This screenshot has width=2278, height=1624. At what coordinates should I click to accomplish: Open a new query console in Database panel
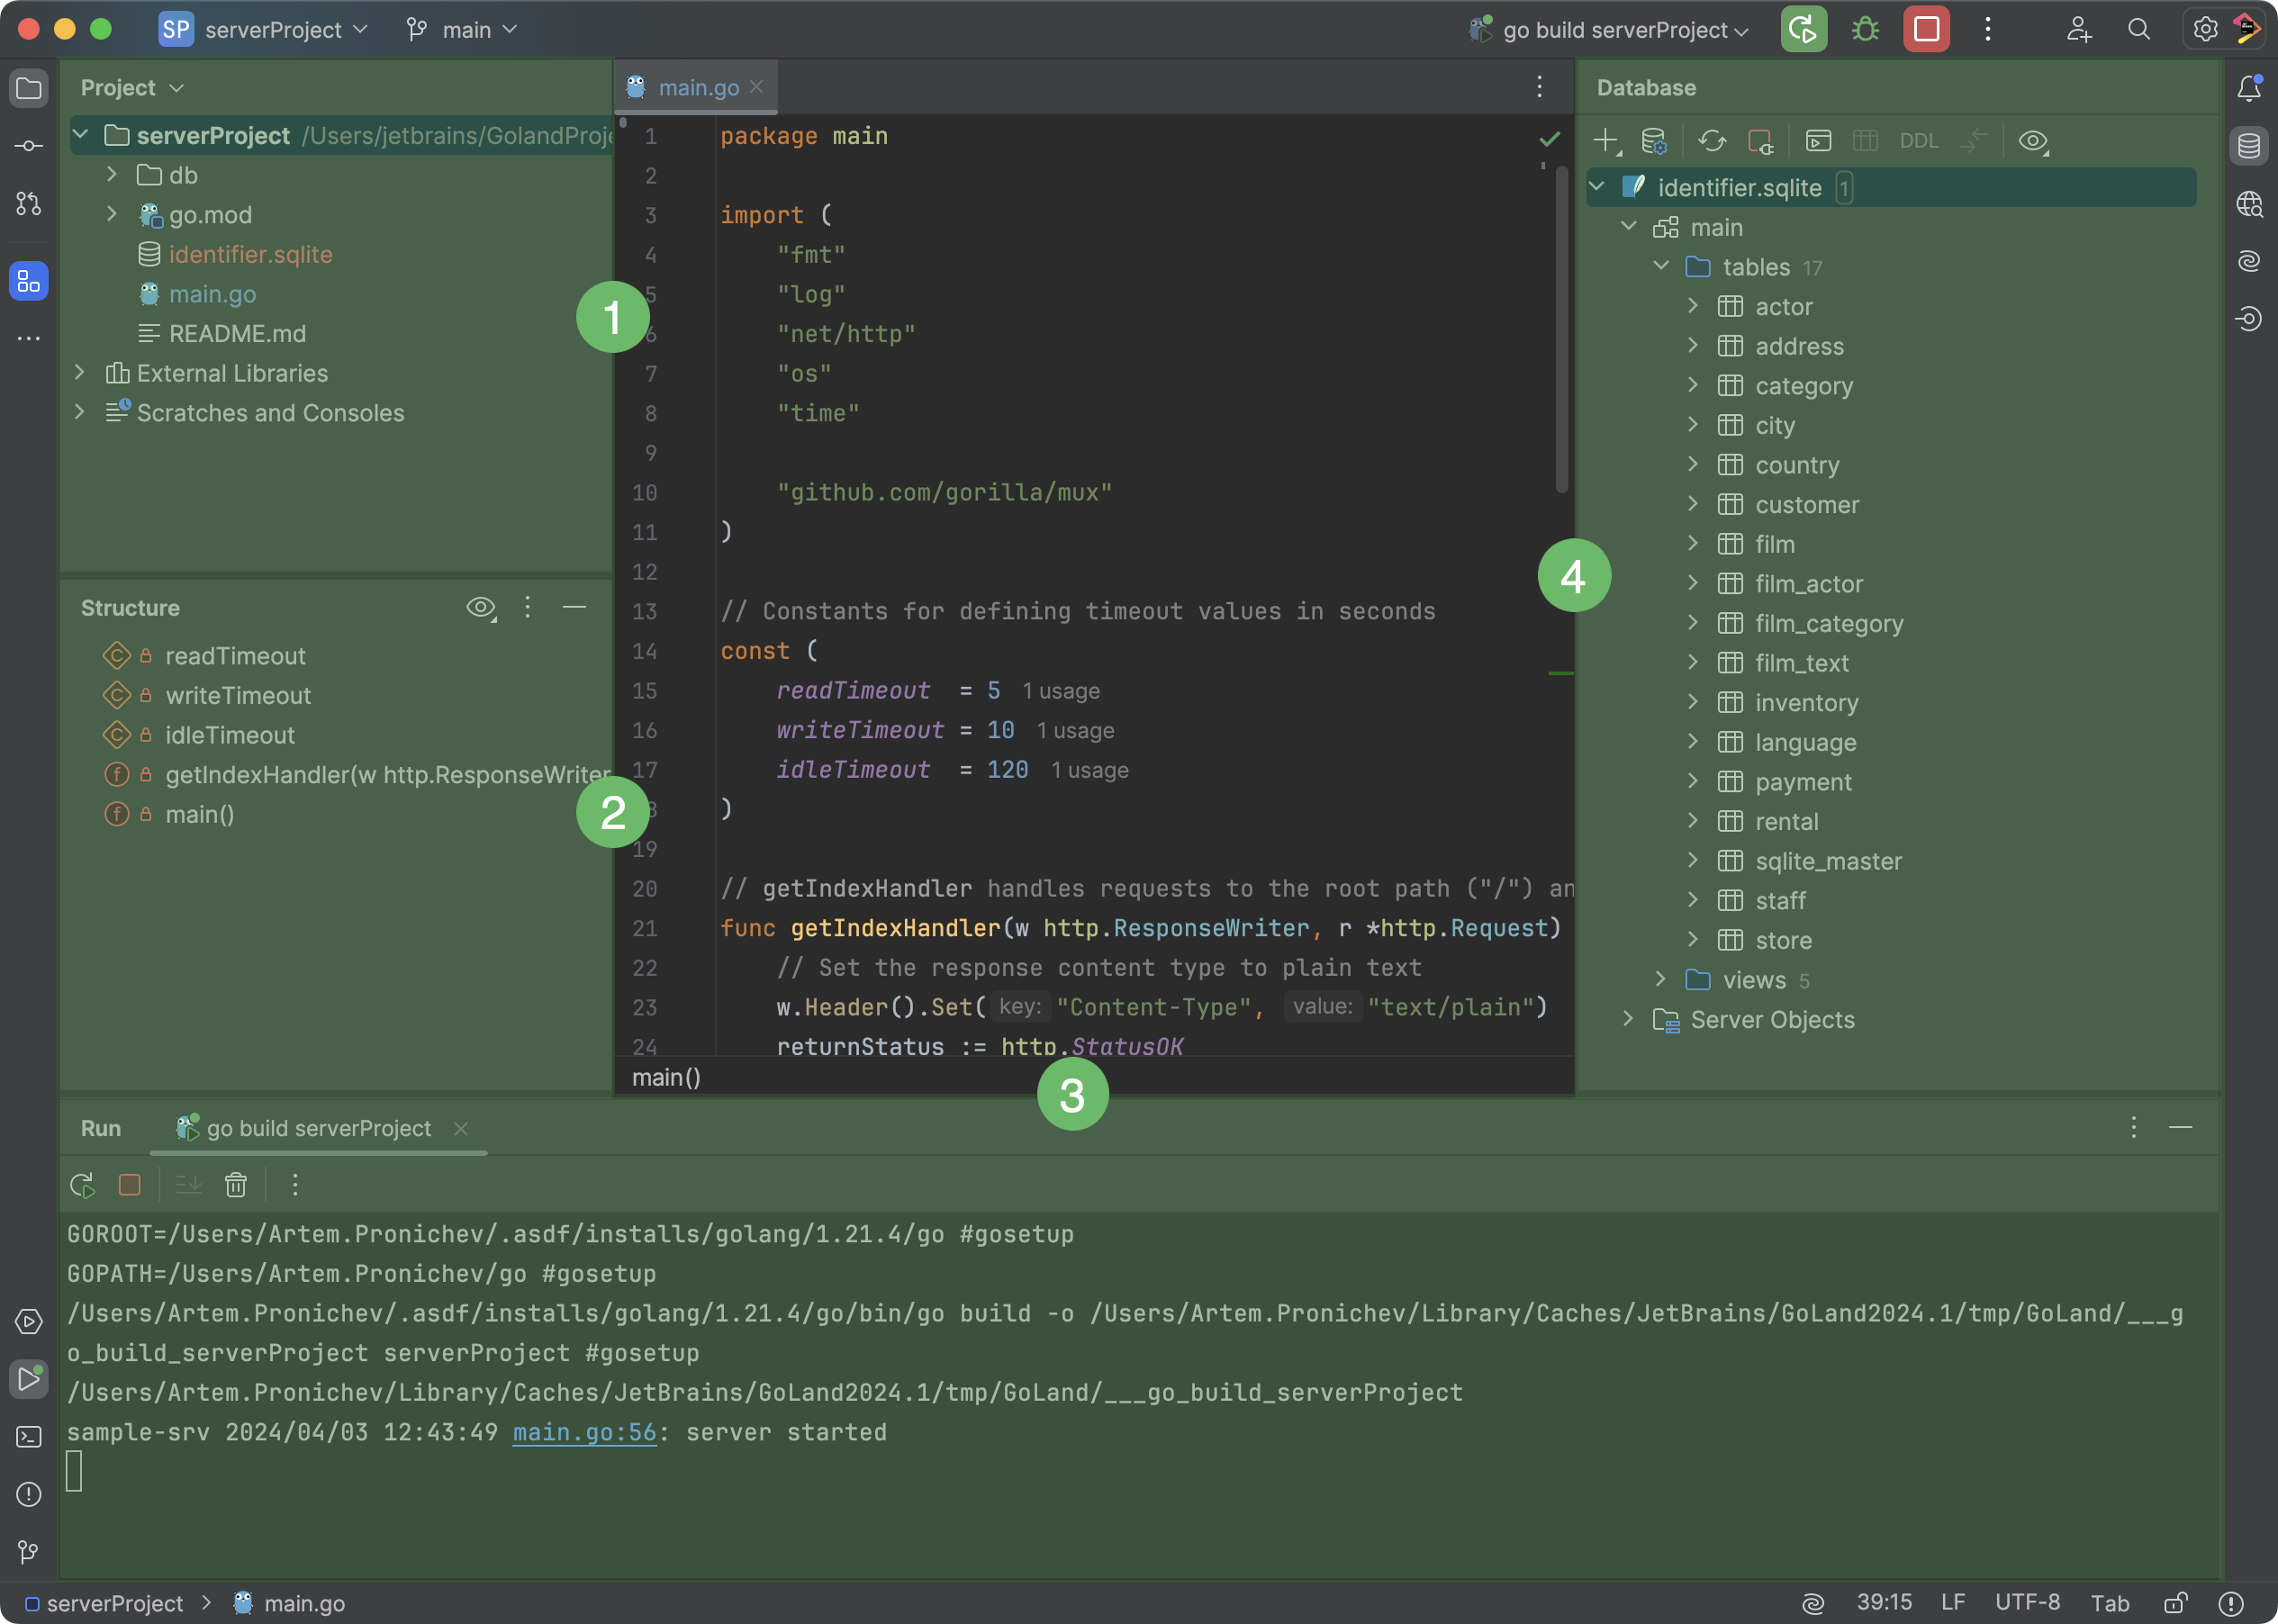(1818, 141)
